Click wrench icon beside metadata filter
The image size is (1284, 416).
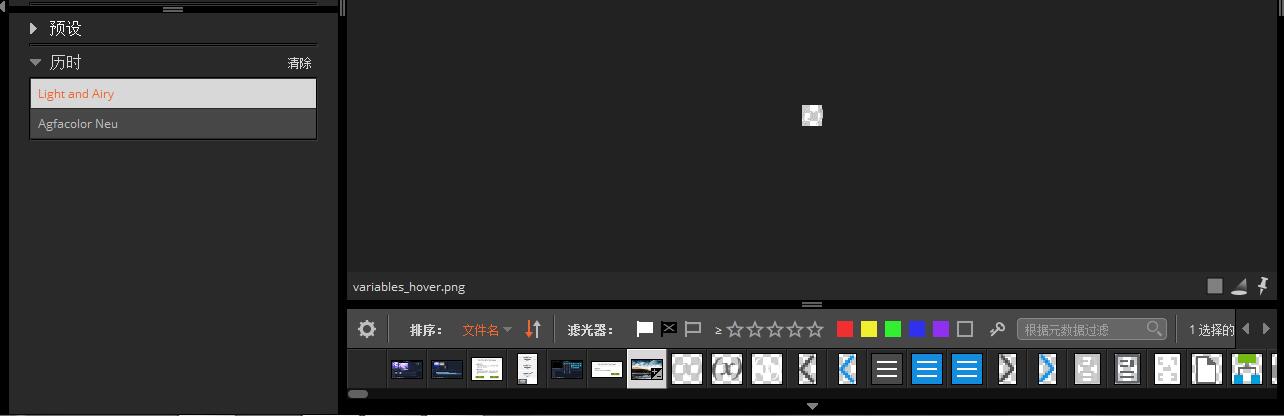point(997,329)
